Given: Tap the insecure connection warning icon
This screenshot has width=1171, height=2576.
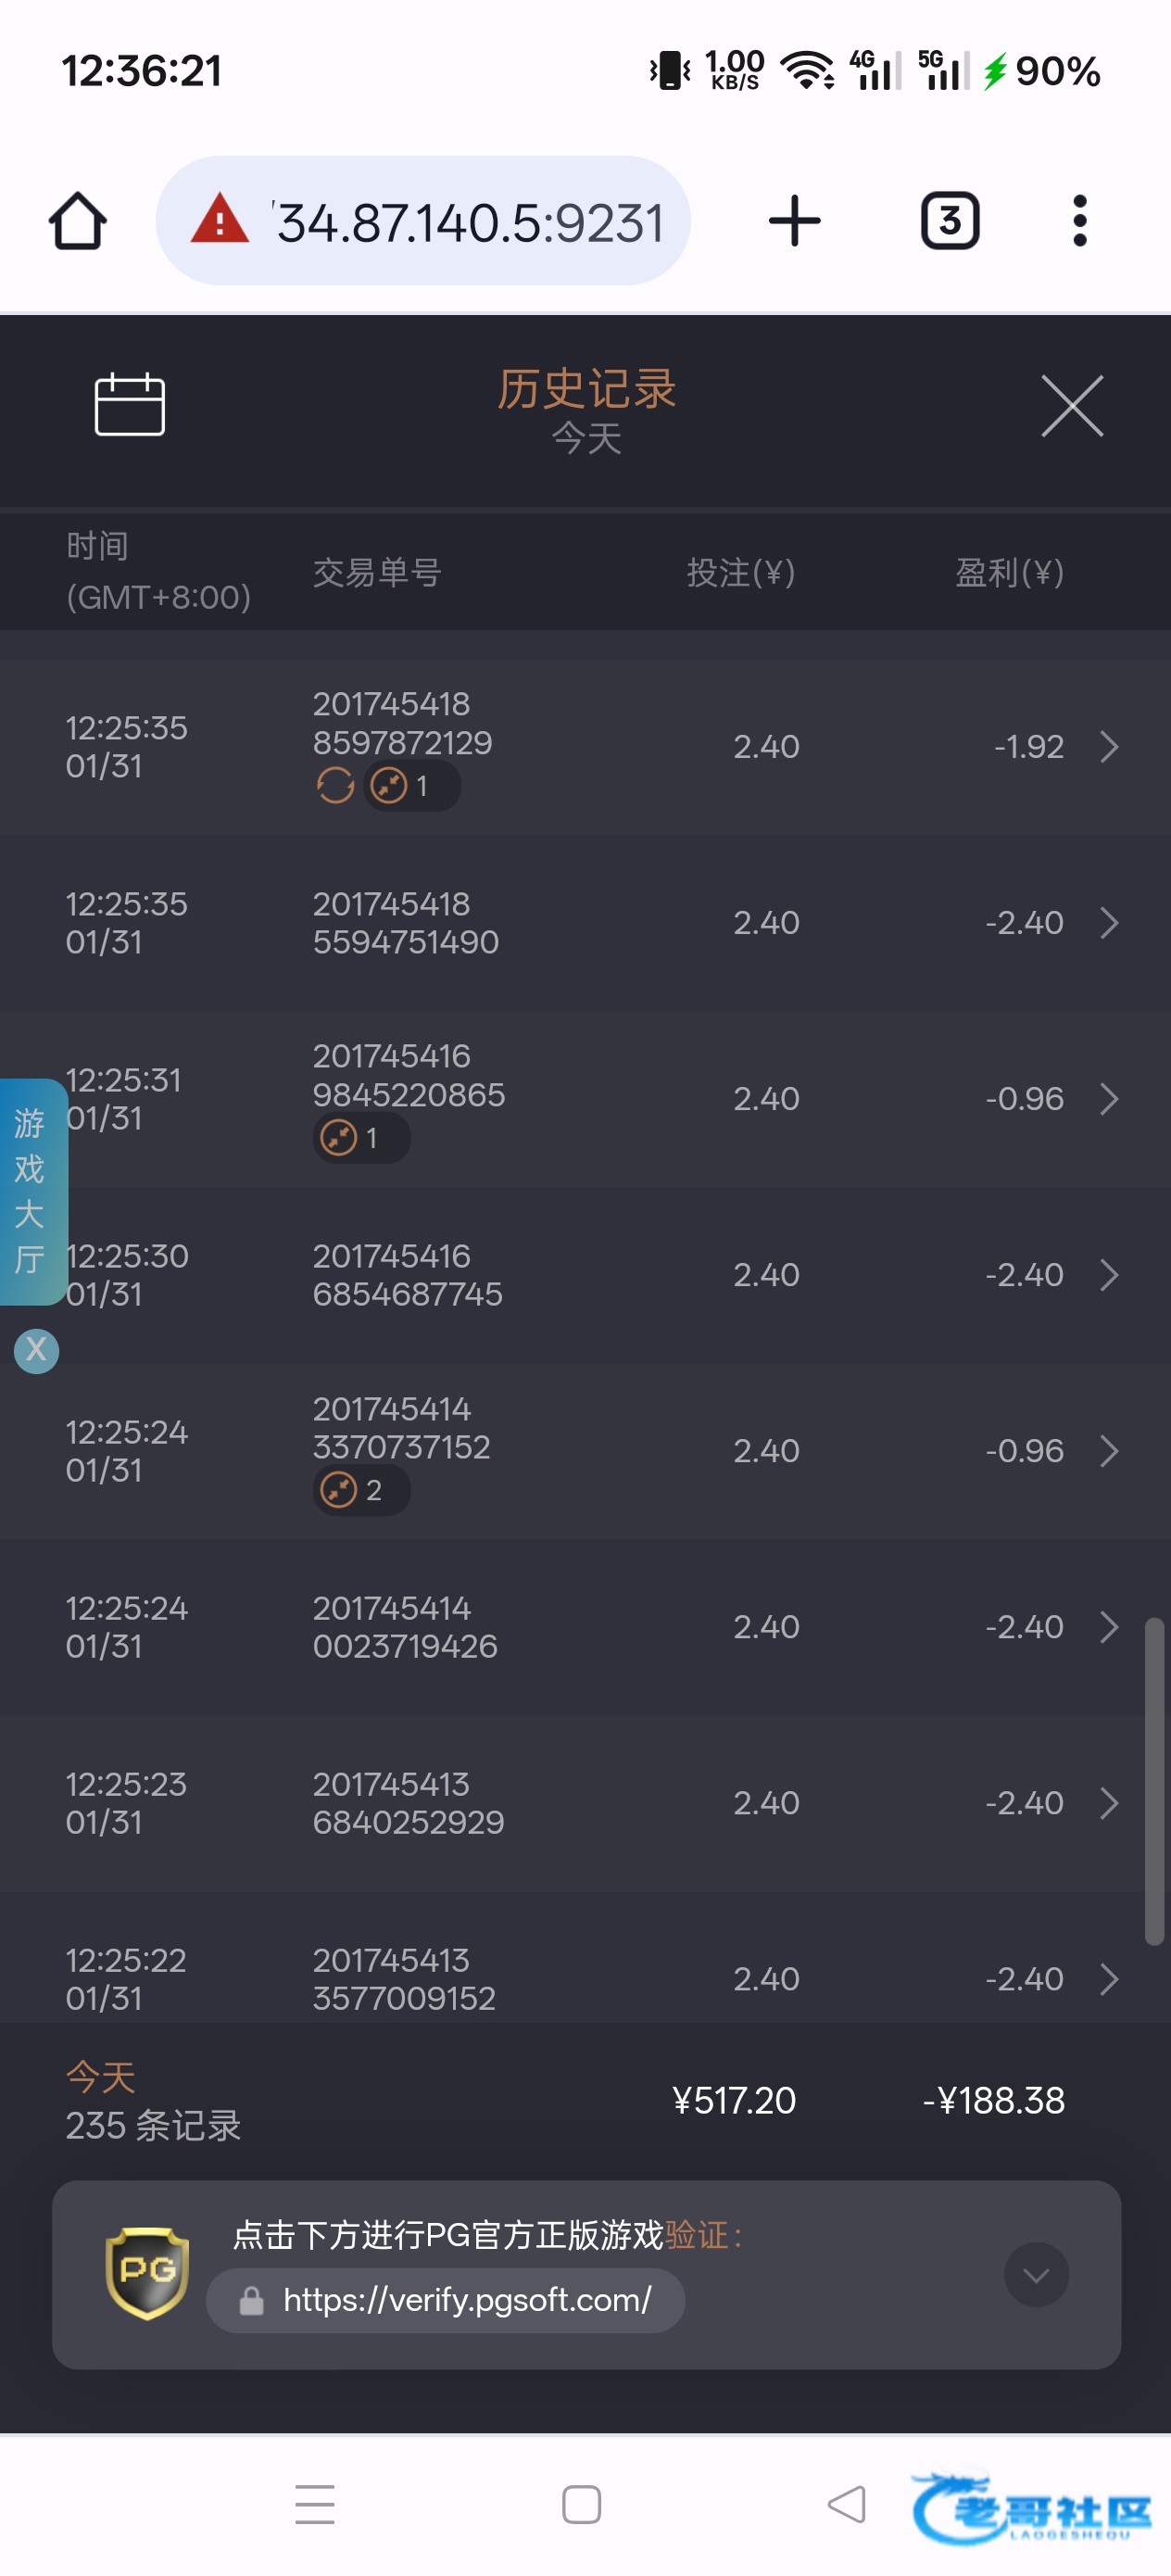Looking at the screenshot, I should click(220, 220).
